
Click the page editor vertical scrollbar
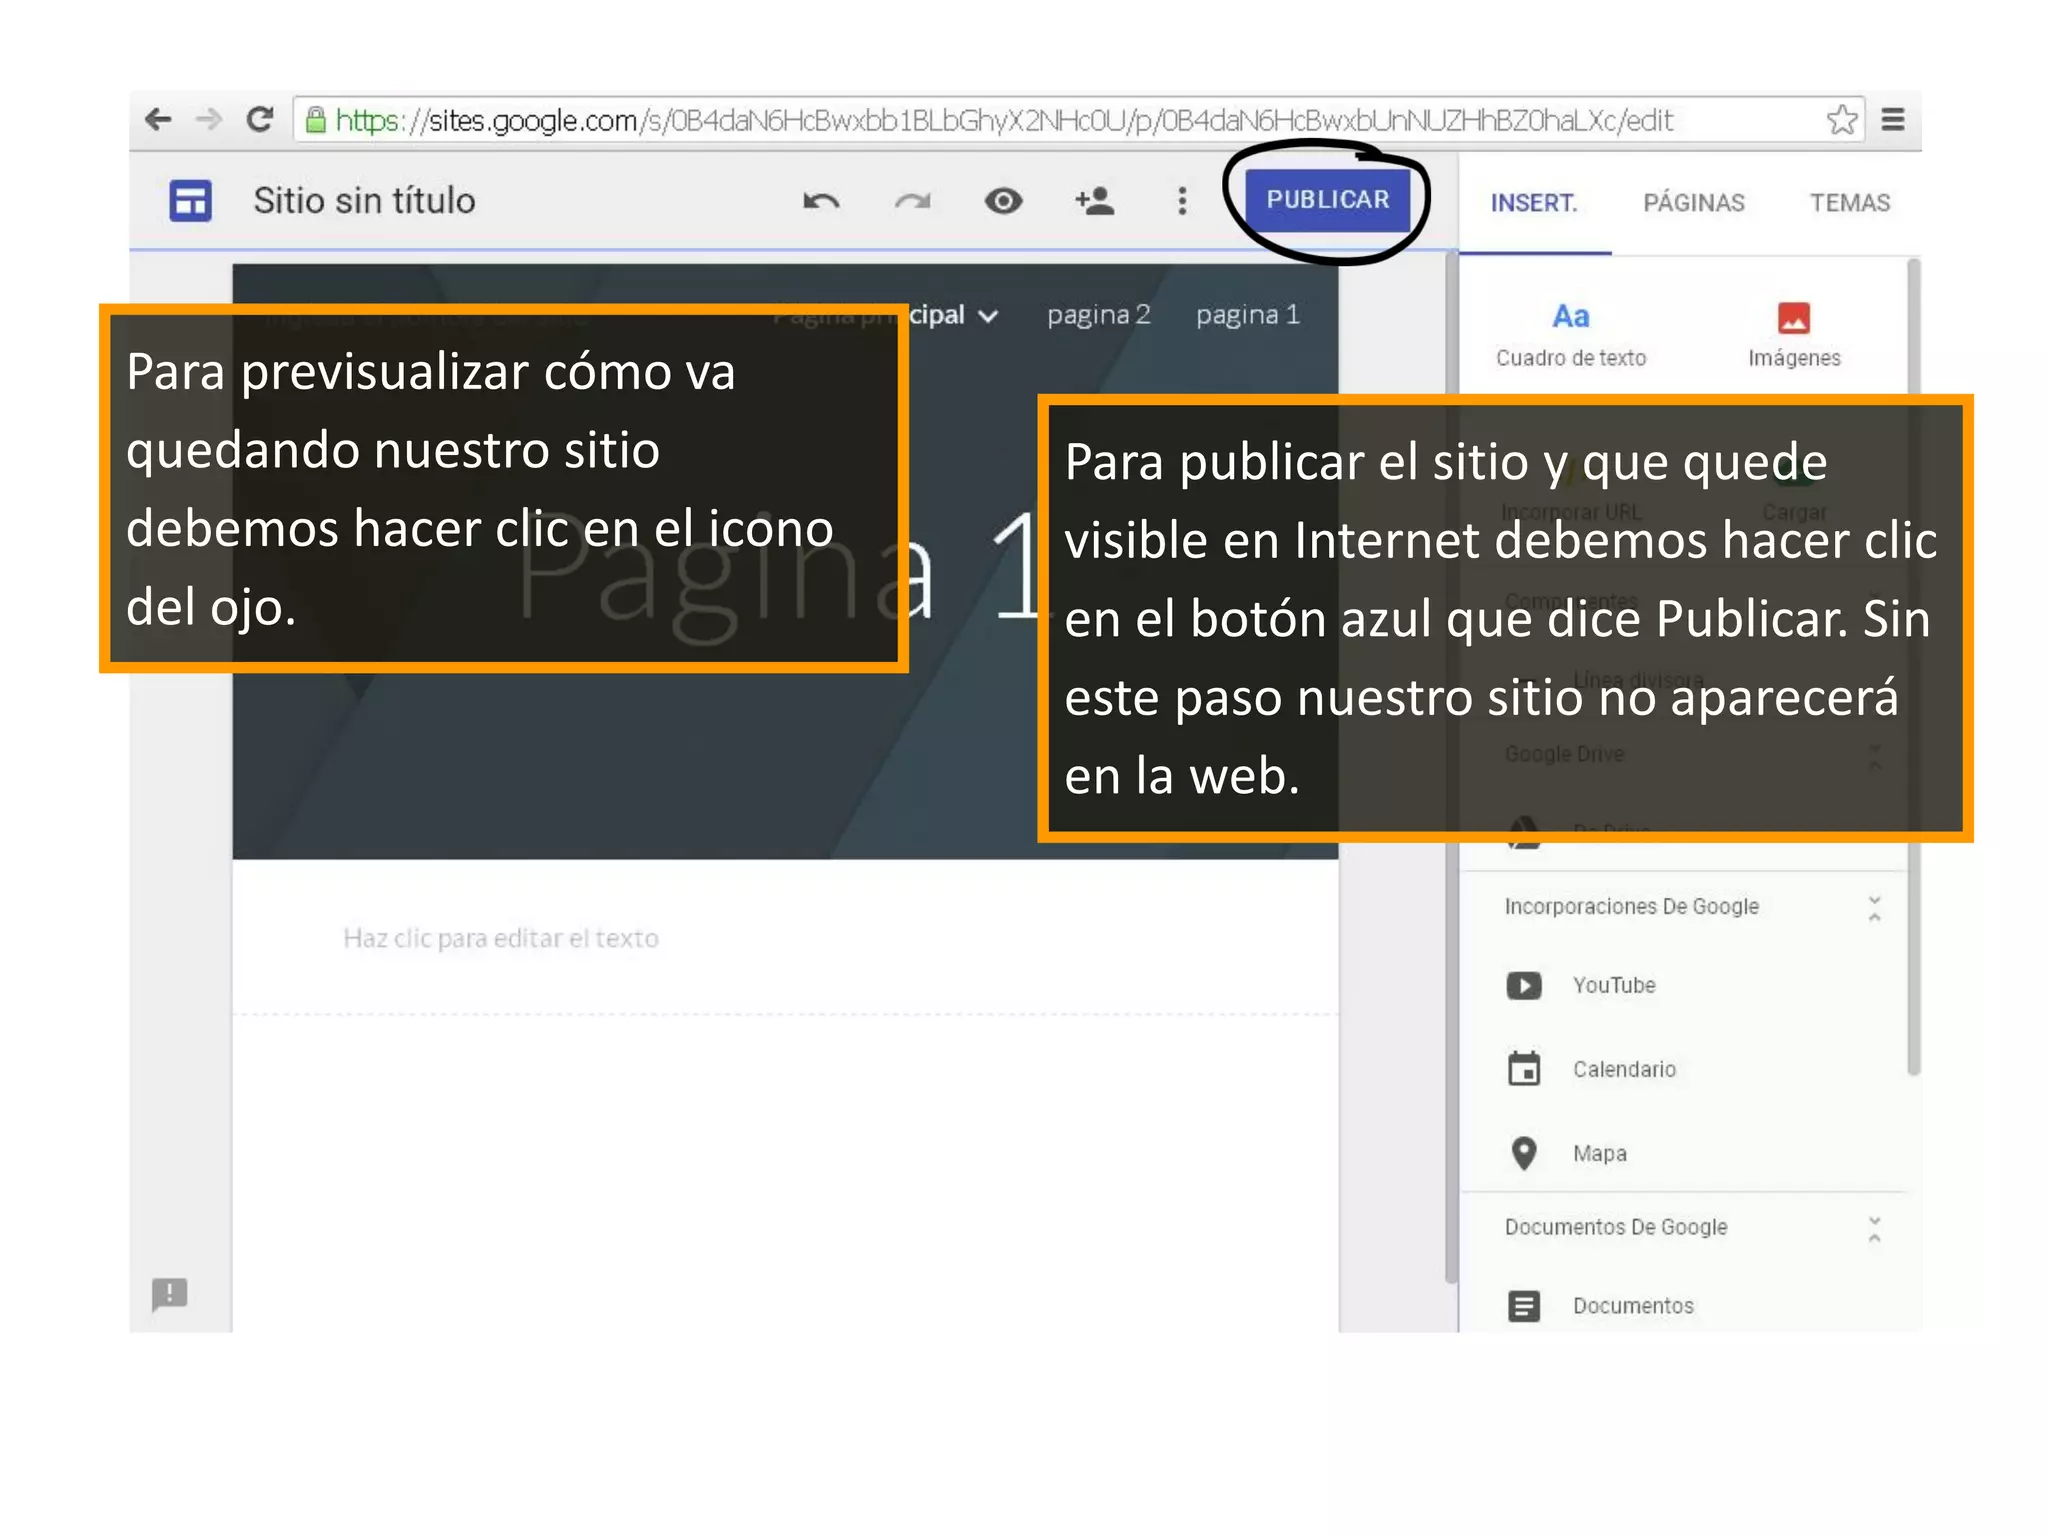click(1451, 767)
